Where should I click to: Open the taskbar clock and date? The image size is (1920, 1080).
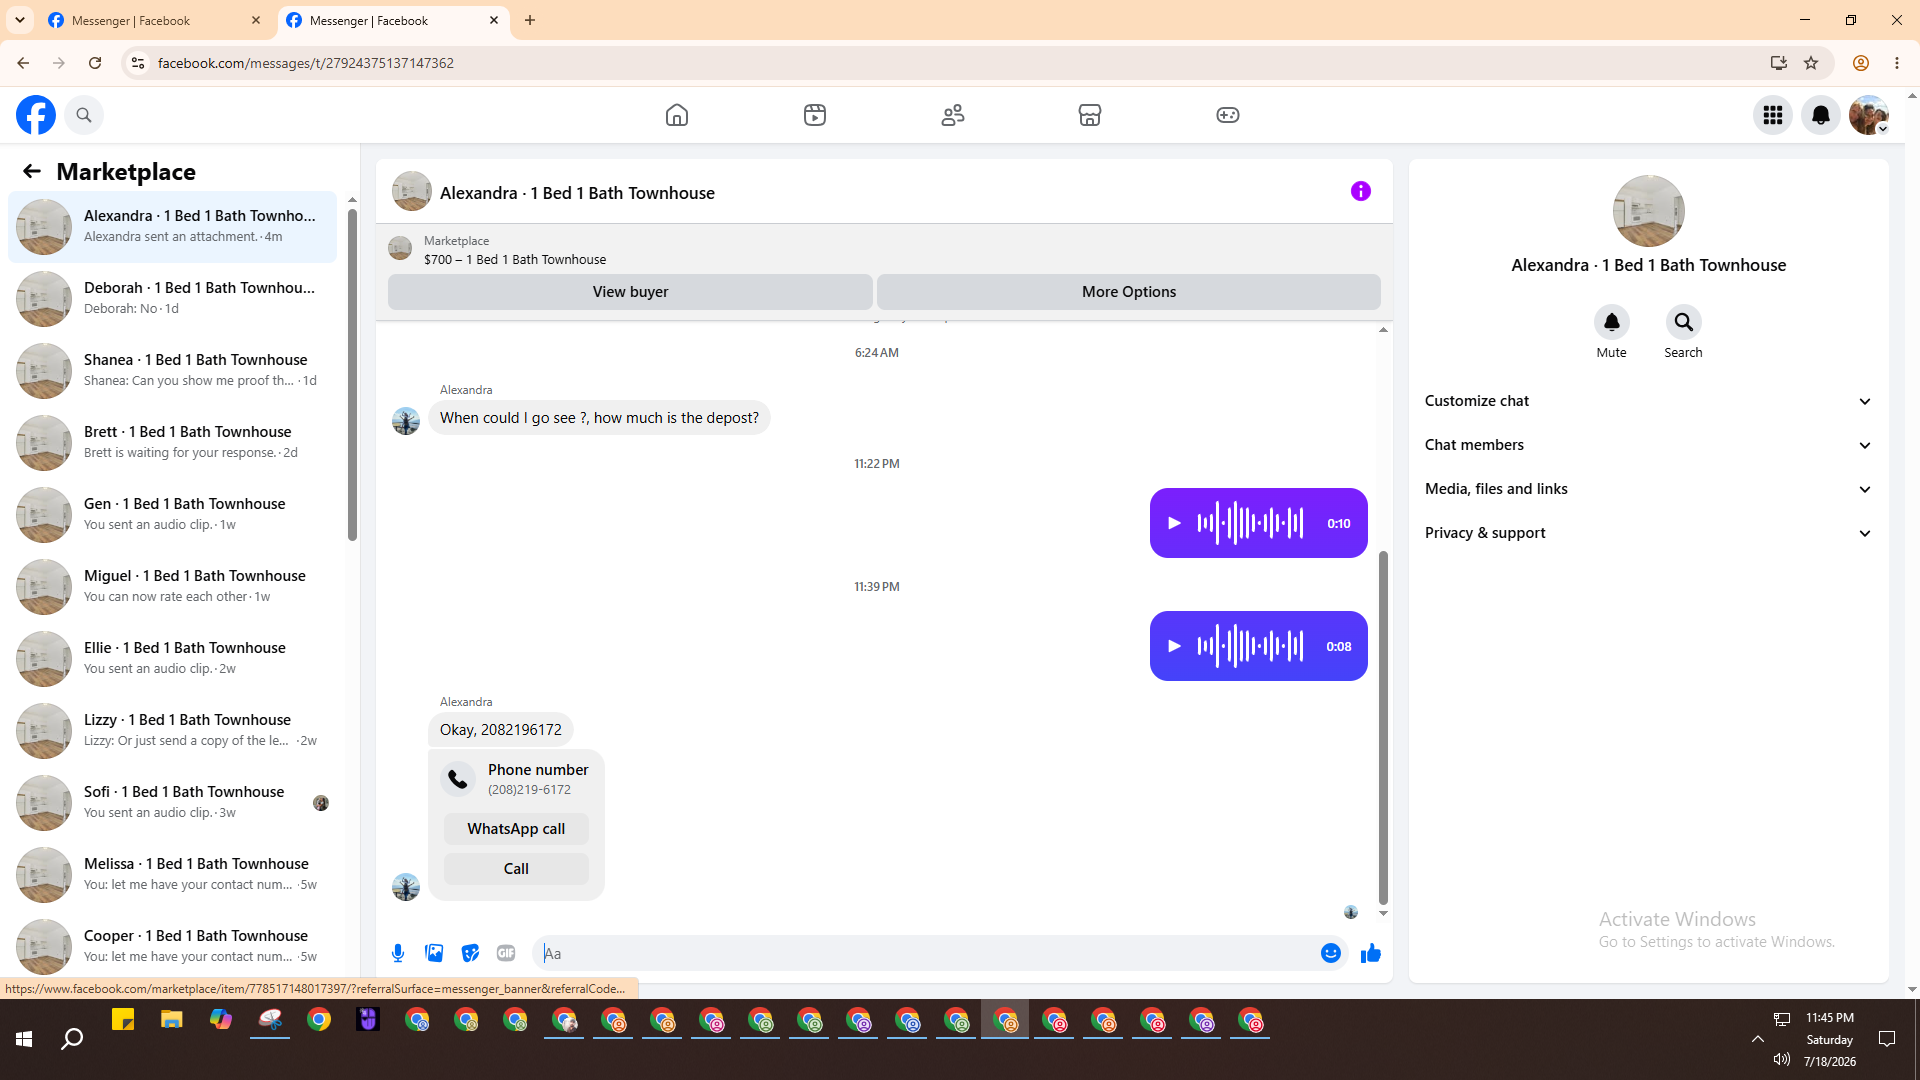point(1830,1039)
